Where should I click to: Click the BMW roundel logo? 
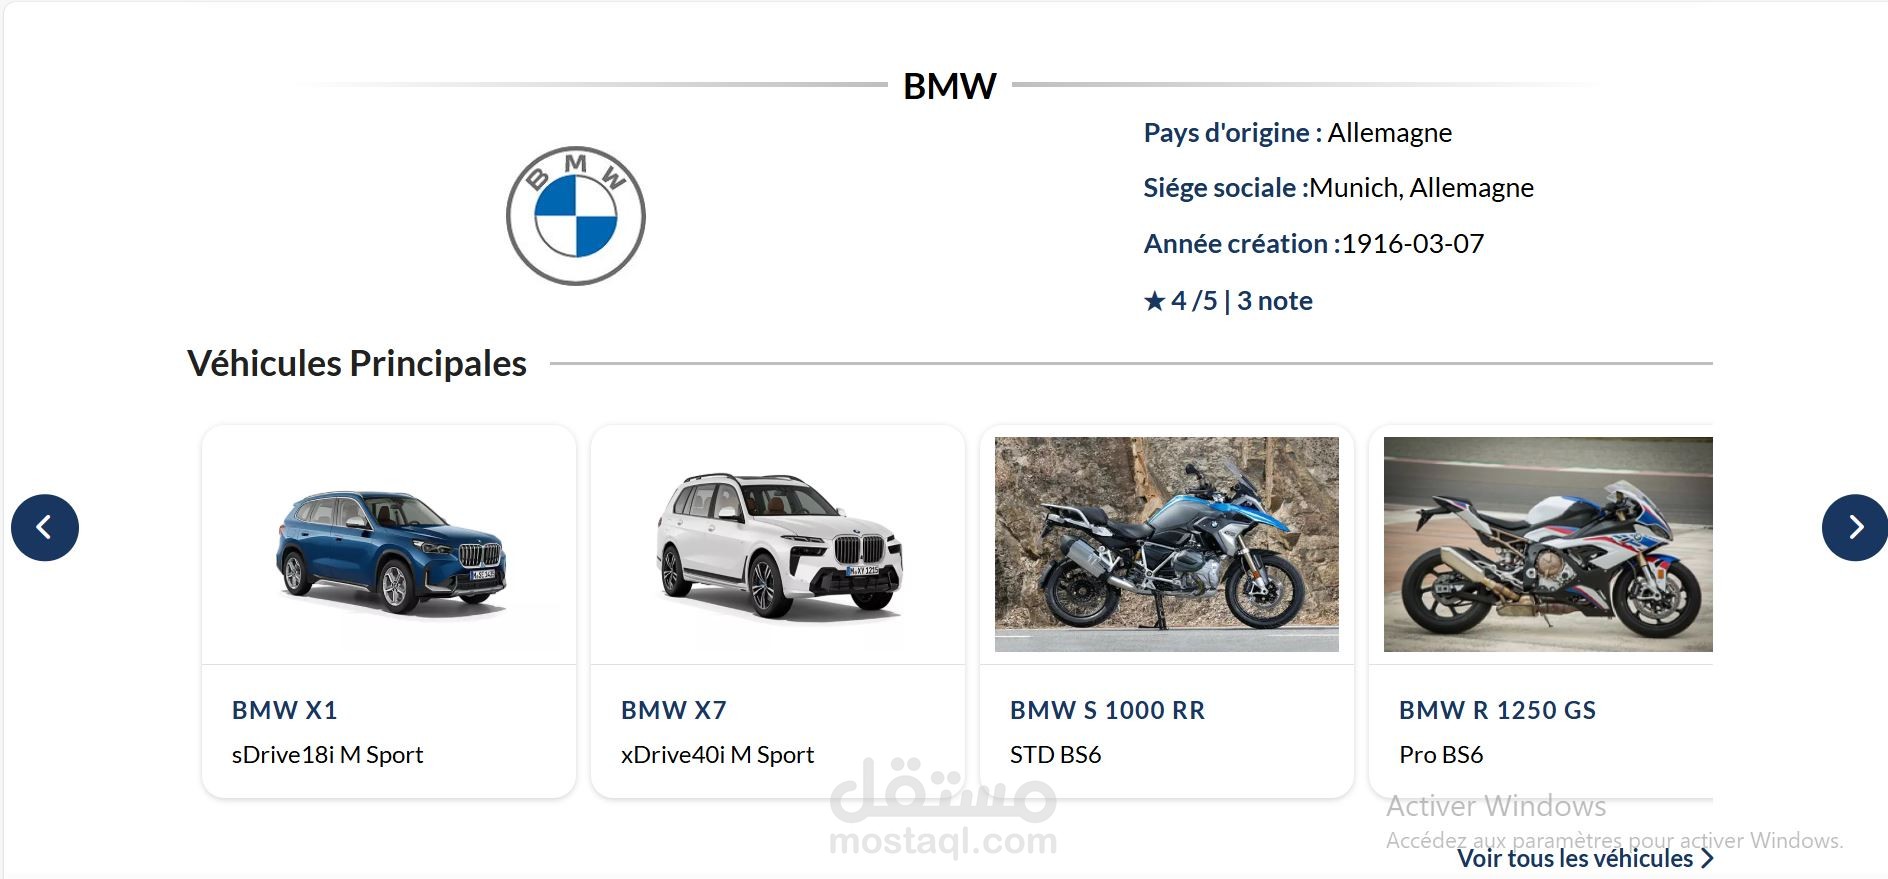click(x=576, y=216)
